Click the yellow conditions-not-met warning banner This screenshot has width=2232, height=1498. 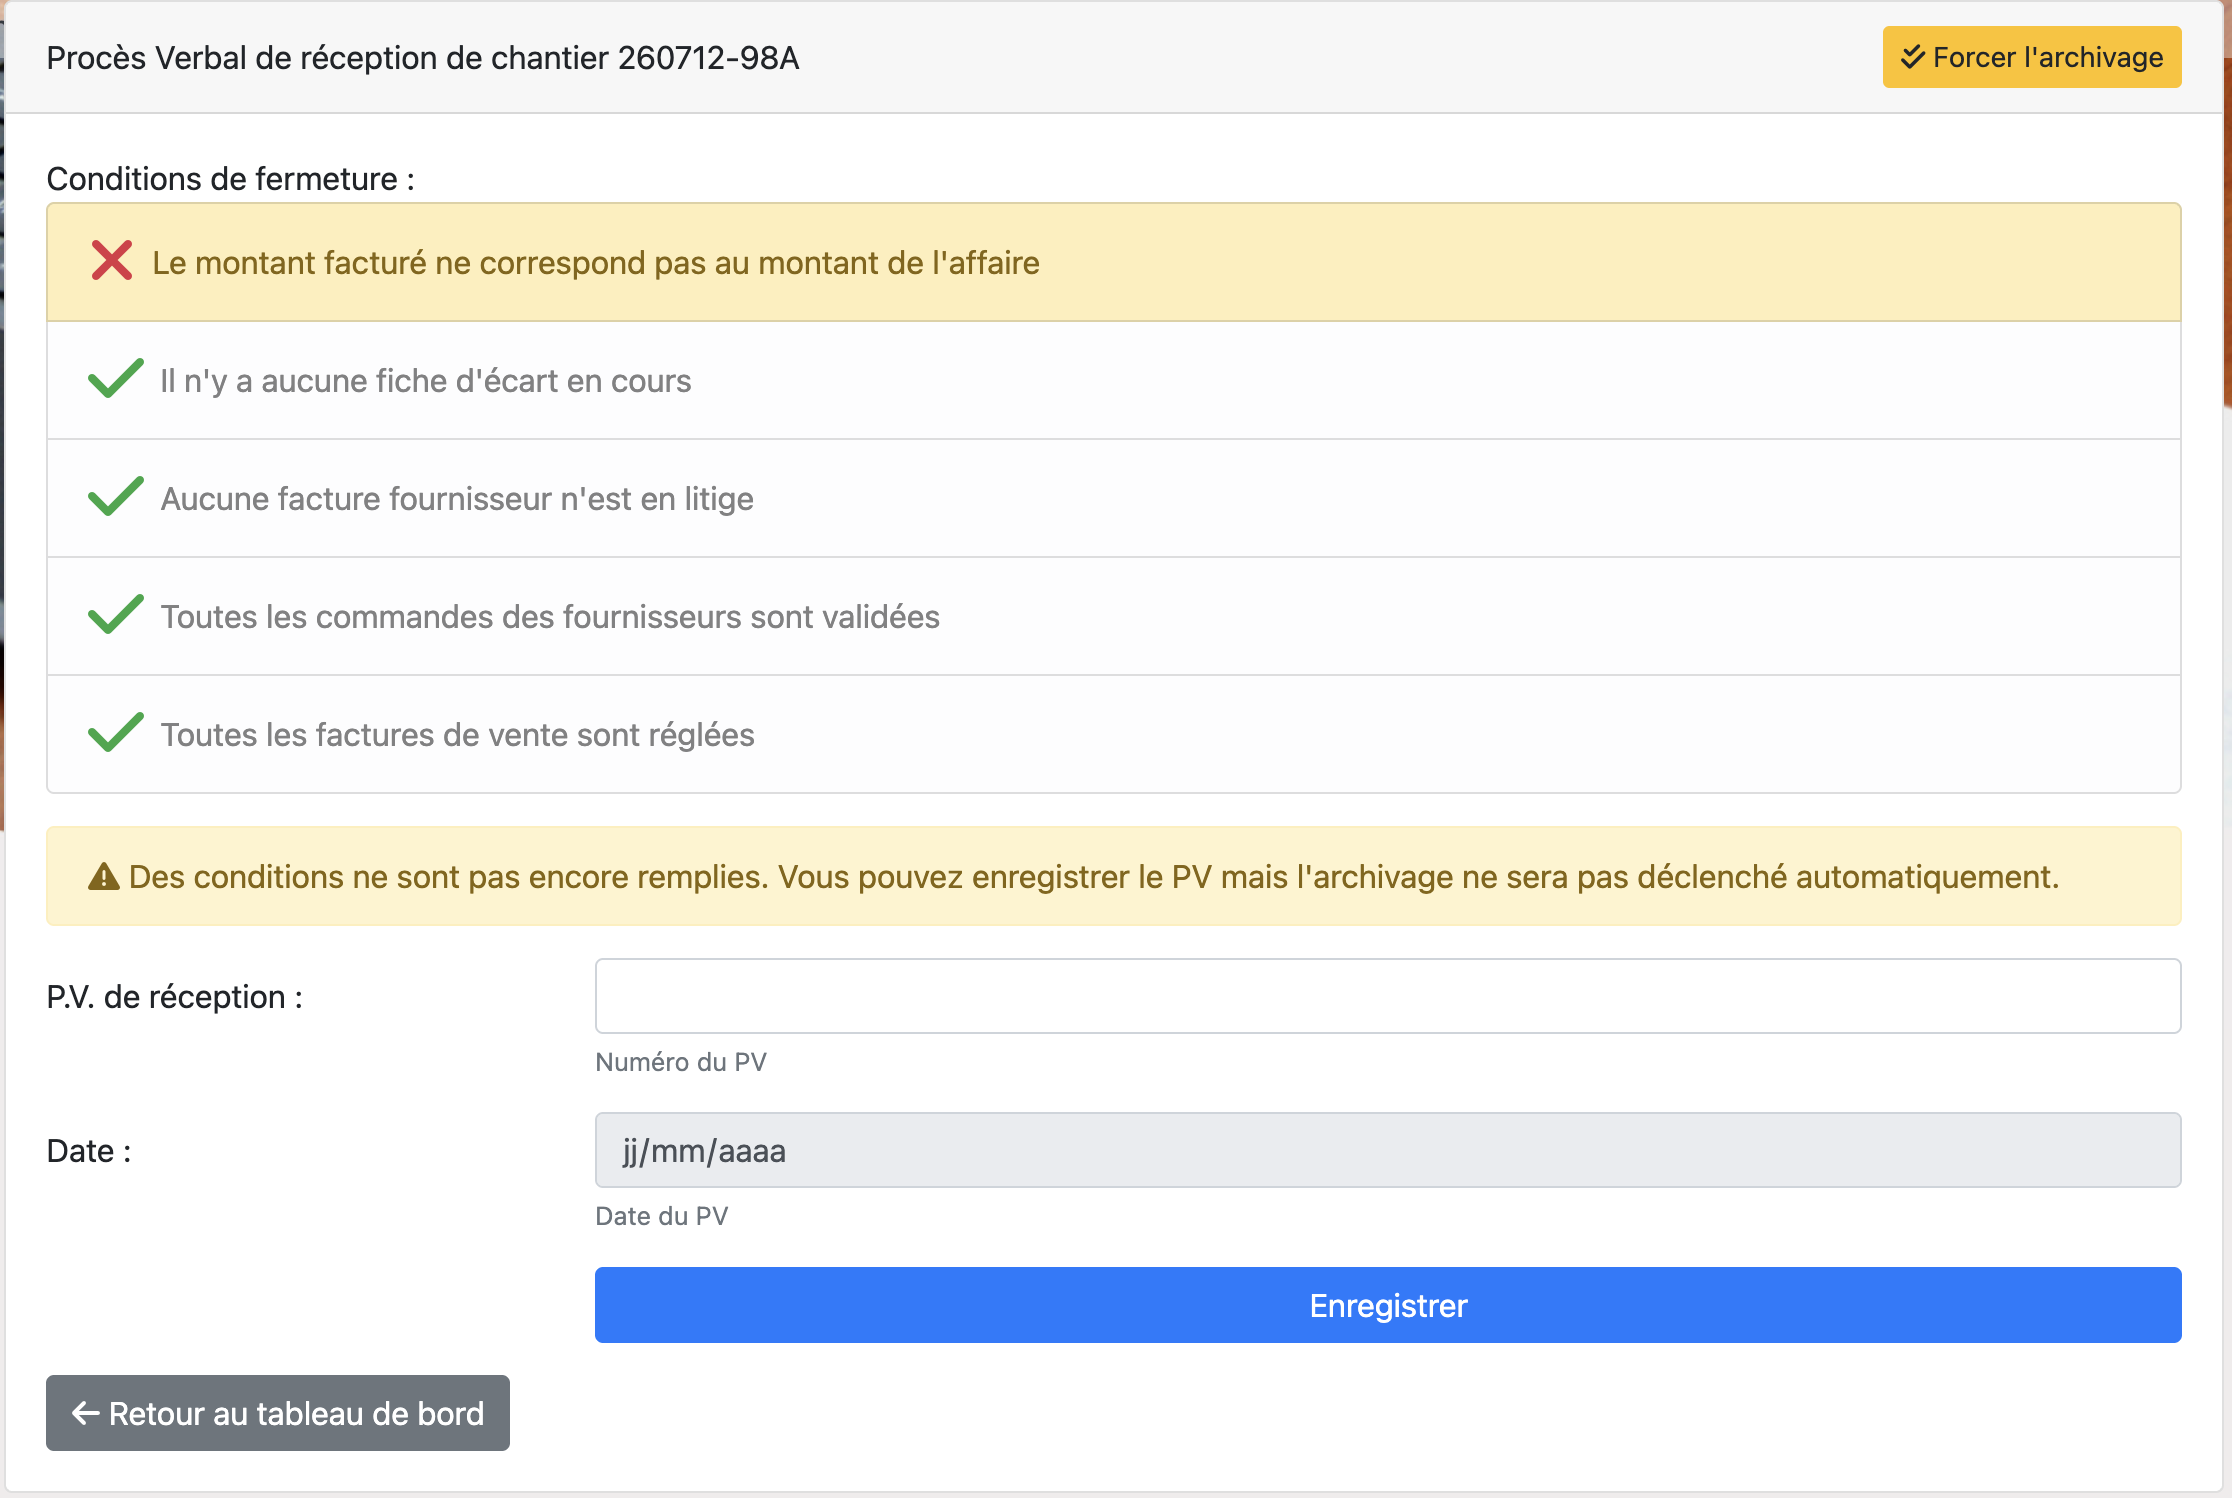[x=1112, y=877]
